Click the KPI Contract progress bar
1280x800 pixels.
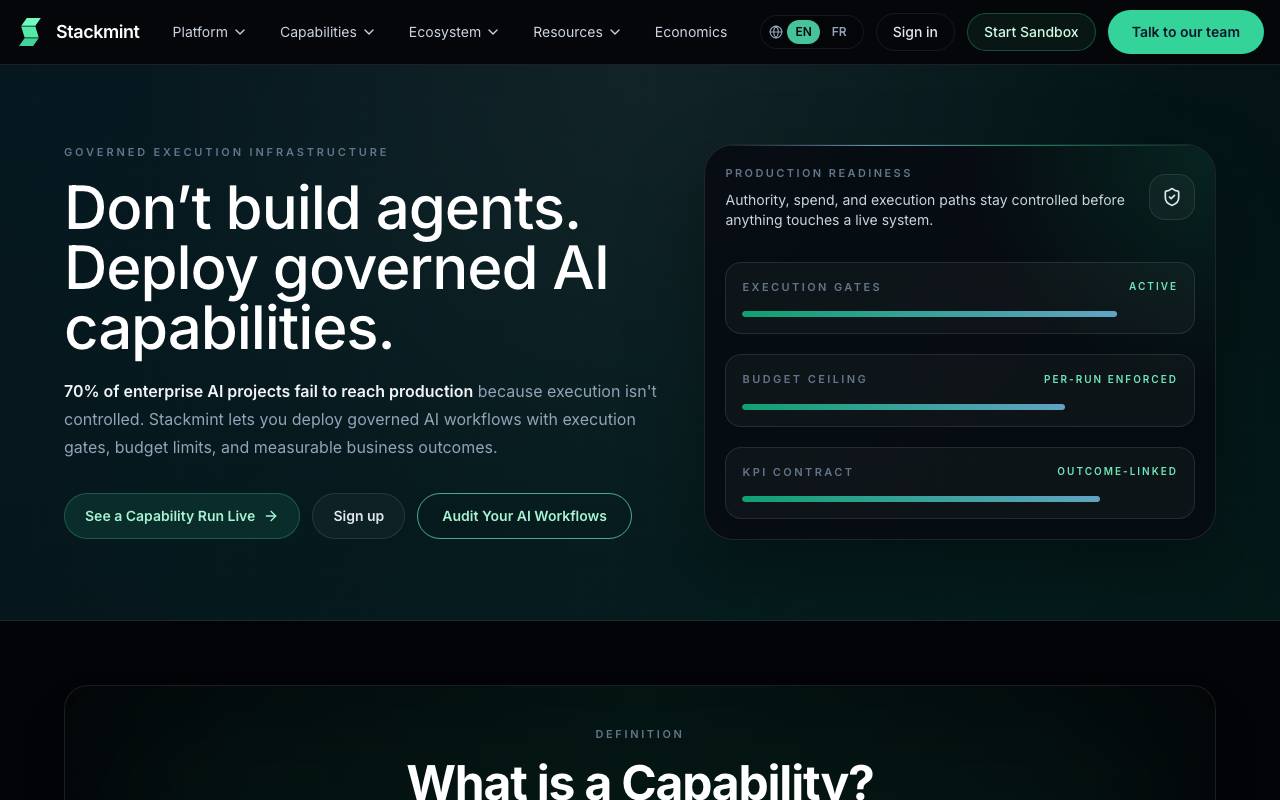click(921, 499)
